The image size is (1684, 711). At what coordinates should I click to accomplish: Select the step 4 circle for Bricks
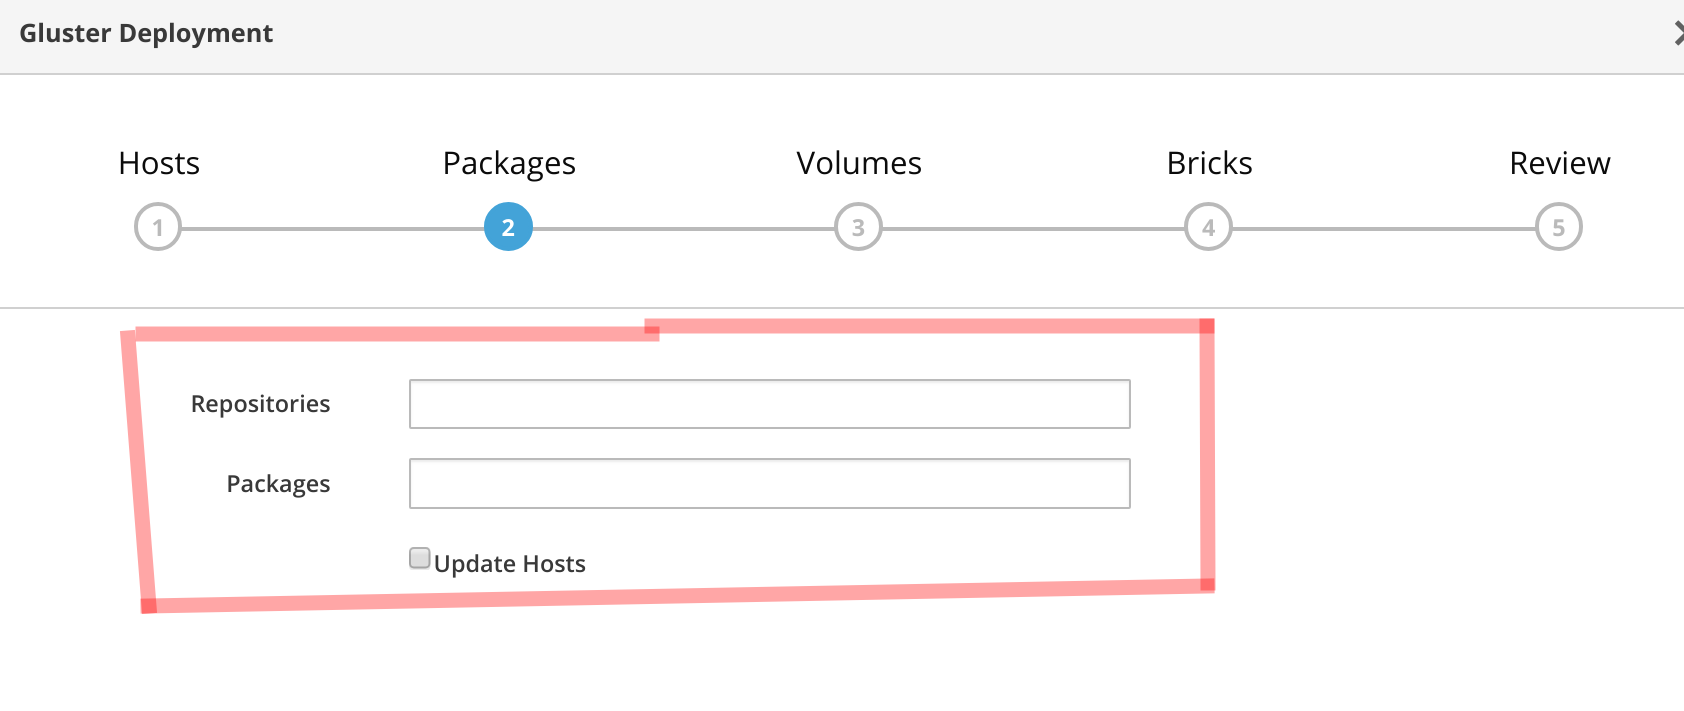tap(1208, 227)
